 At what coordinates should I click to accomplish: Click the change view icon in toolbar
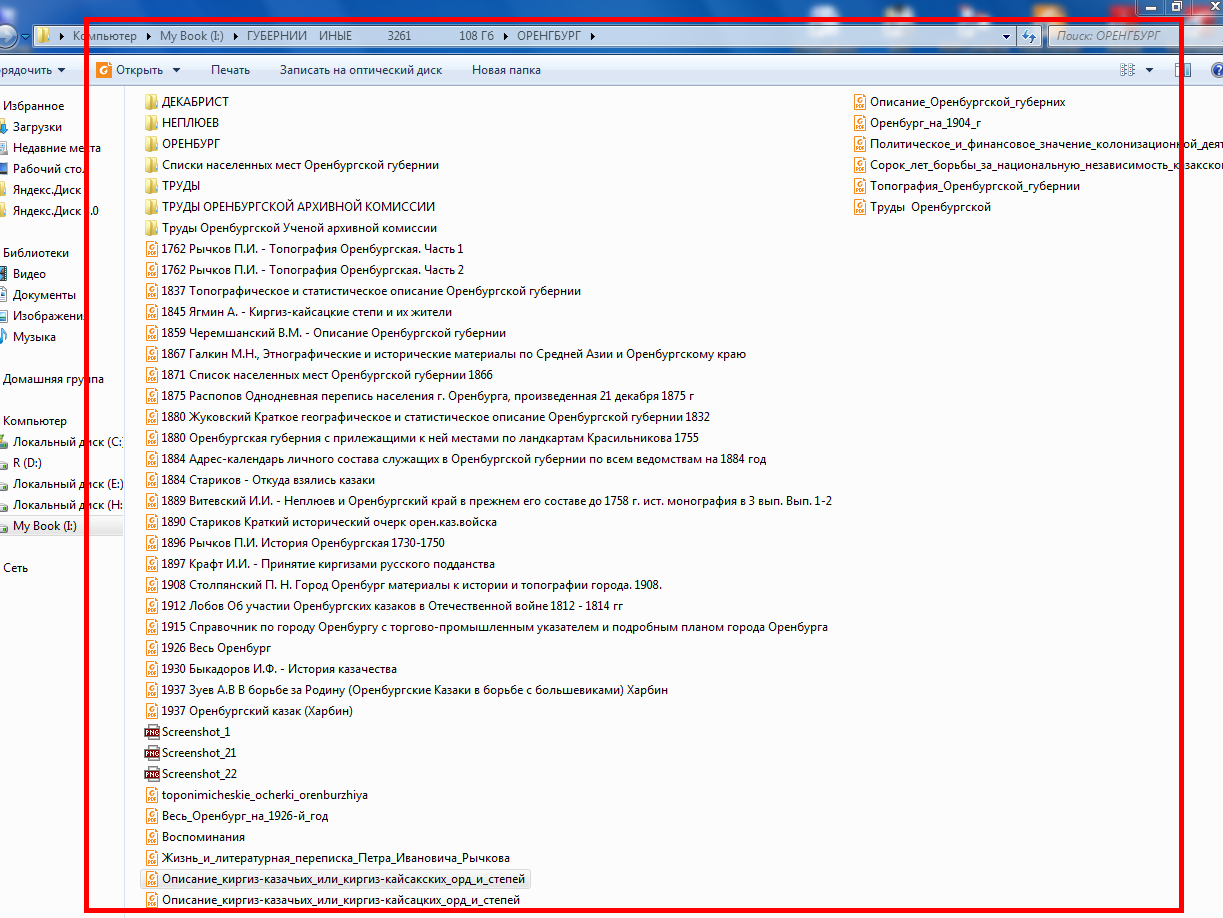click(1128, 70)
